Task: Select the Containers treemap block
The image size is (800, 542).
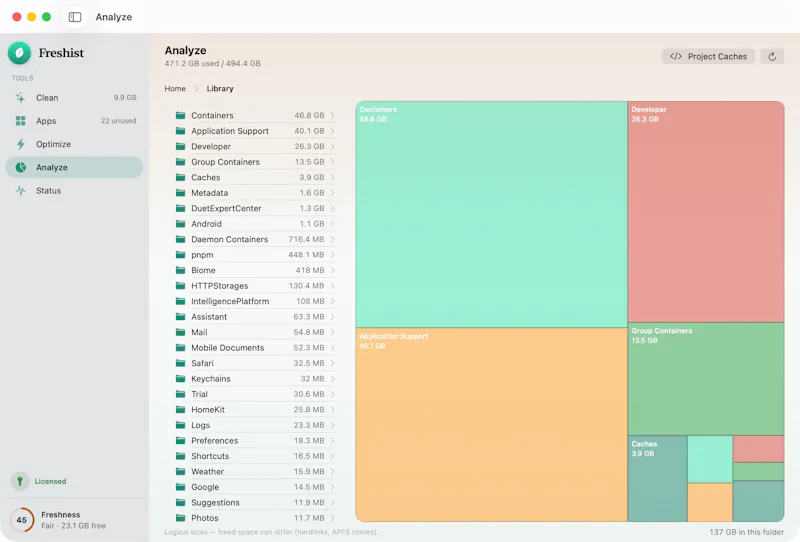Action: [491, 214]
